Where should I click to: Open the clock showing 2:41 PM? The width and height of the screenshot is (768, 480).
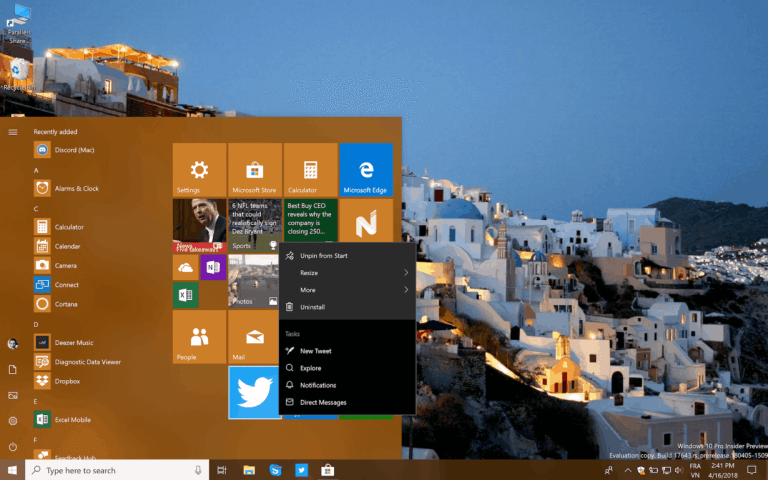pyautogui.click(x=722, y=470)
